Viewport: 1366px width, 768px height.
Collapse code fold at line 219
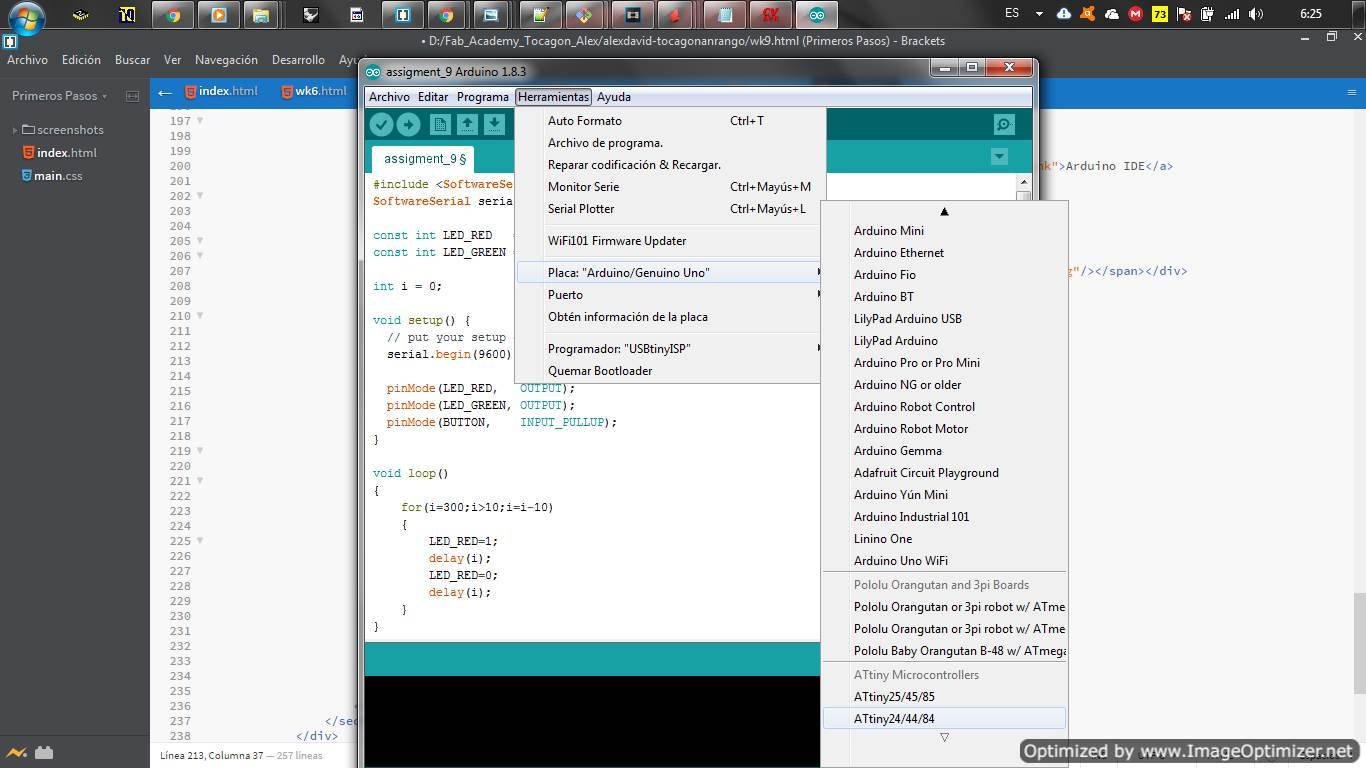(199, 451)
